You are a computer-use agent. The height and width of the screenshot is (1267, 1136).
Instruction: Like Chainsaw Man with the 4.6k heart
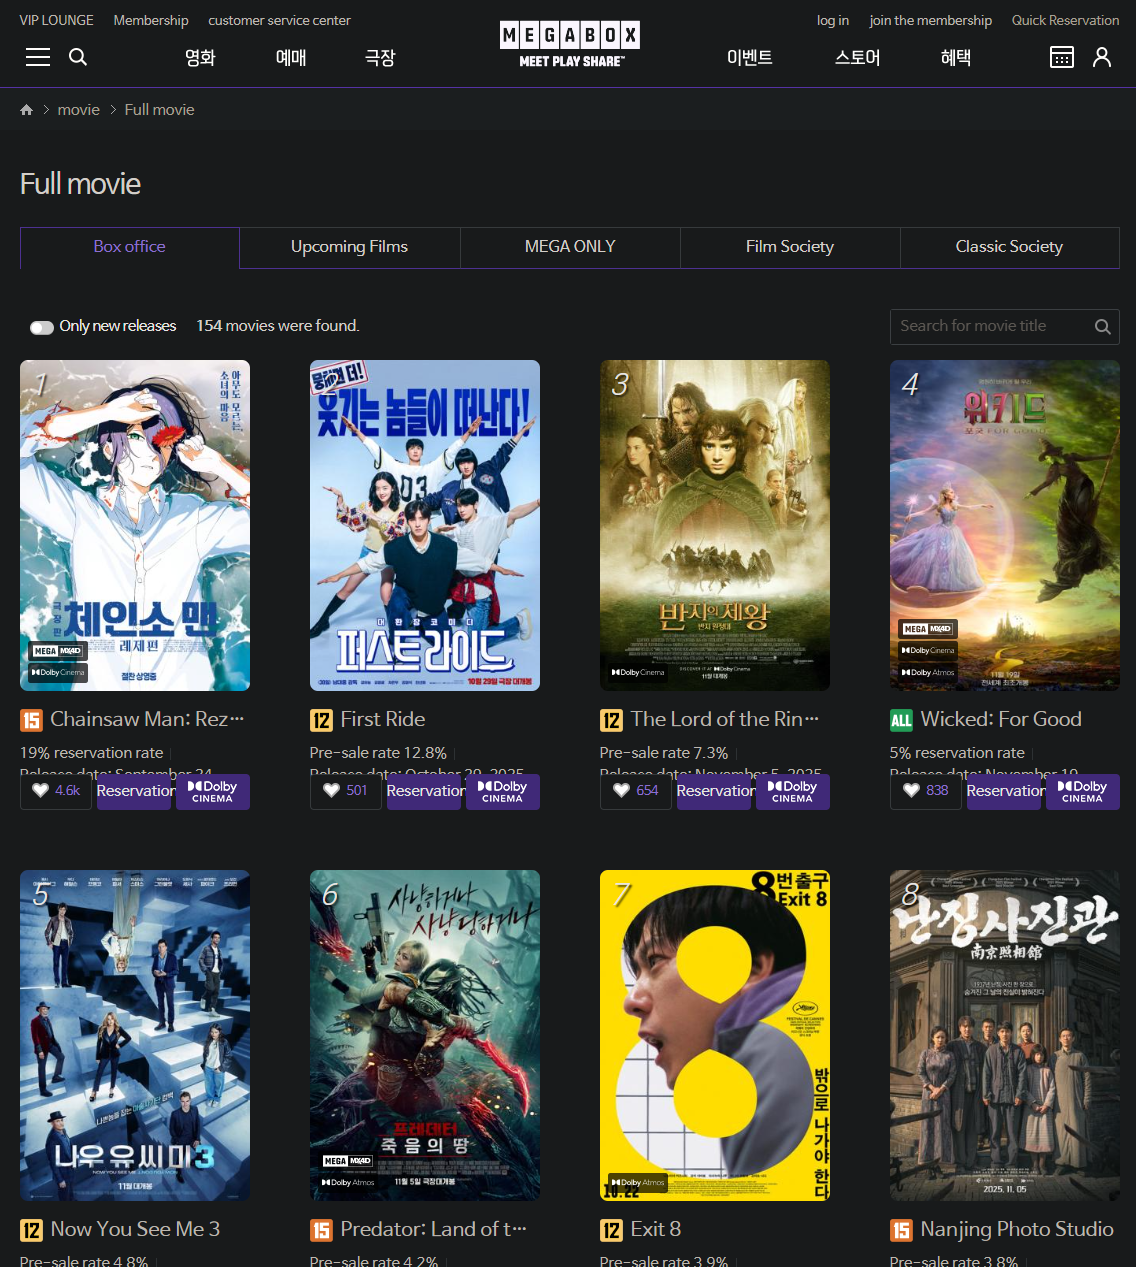(56, 791)
